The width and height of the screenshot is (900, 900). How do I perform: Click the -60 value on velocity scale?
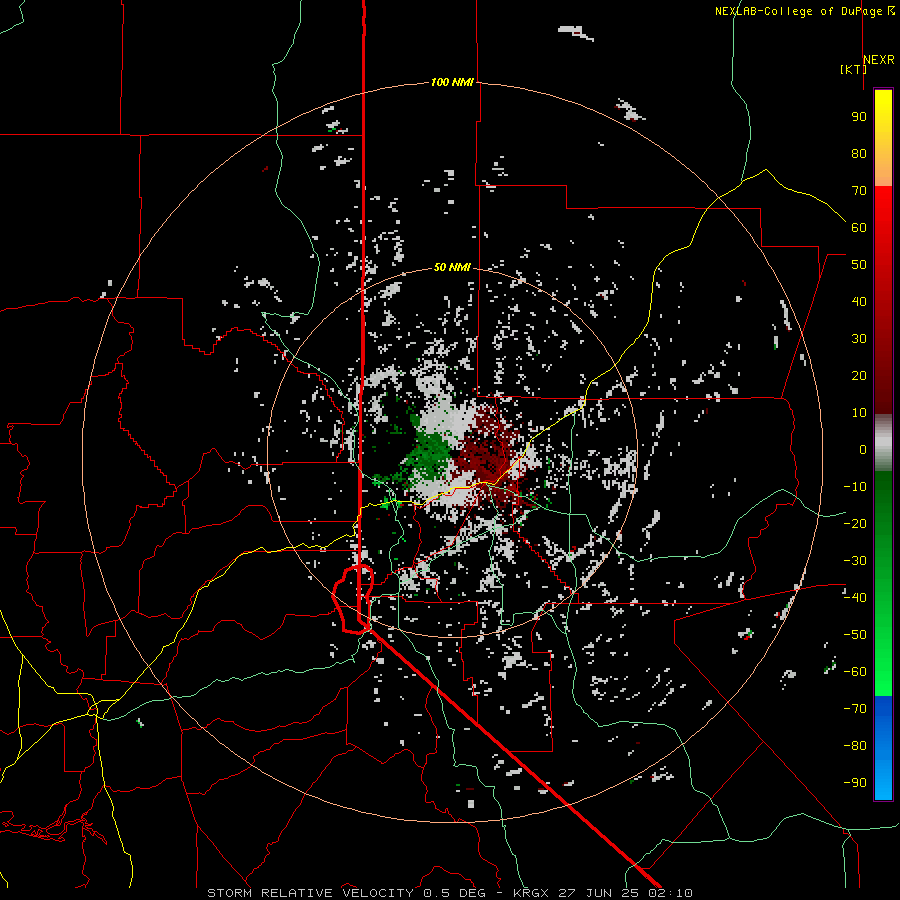[855, 672]
